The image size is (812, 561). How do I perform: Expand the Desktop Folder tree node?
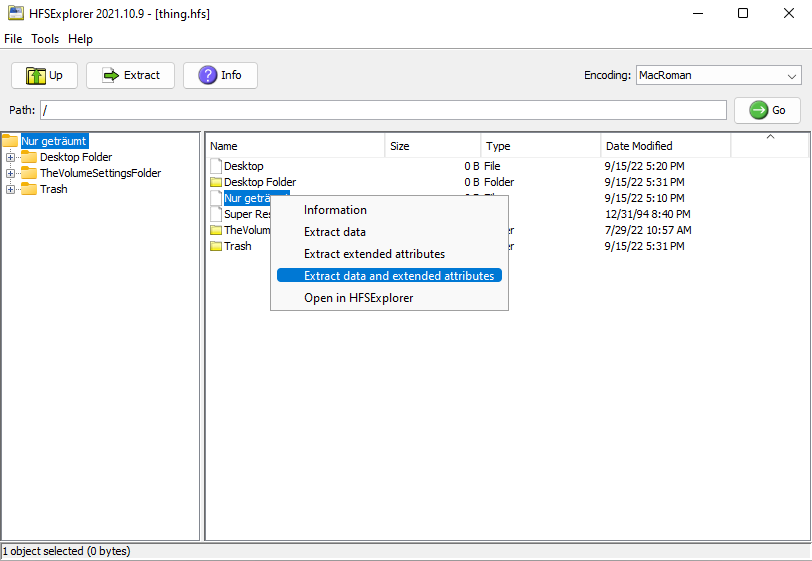11,157
